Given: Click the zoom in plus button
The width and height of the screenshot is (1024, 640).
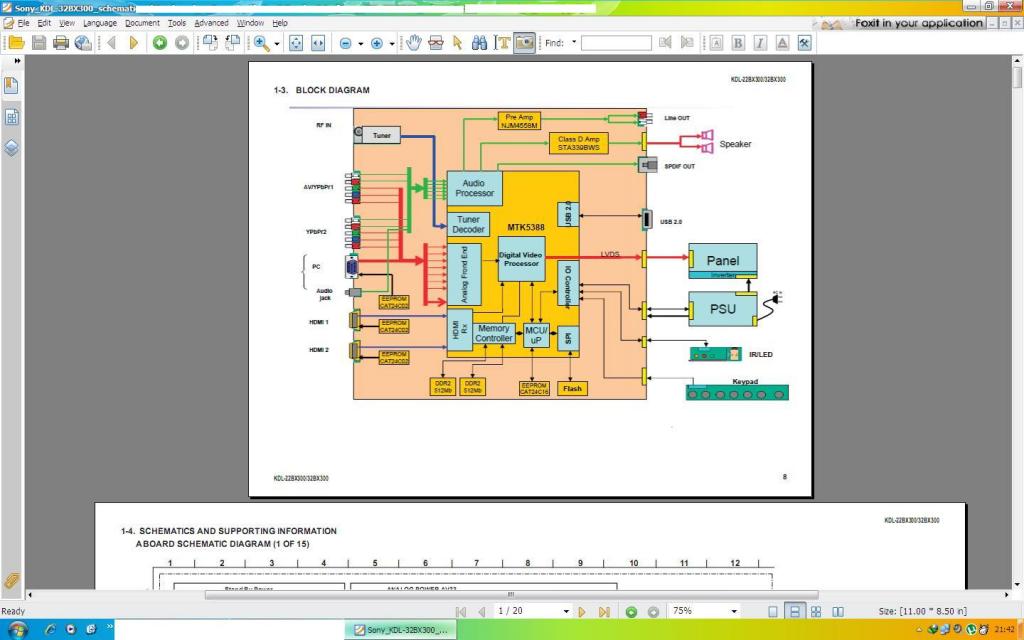Looking at the screenshot, I should pos(377,43).
